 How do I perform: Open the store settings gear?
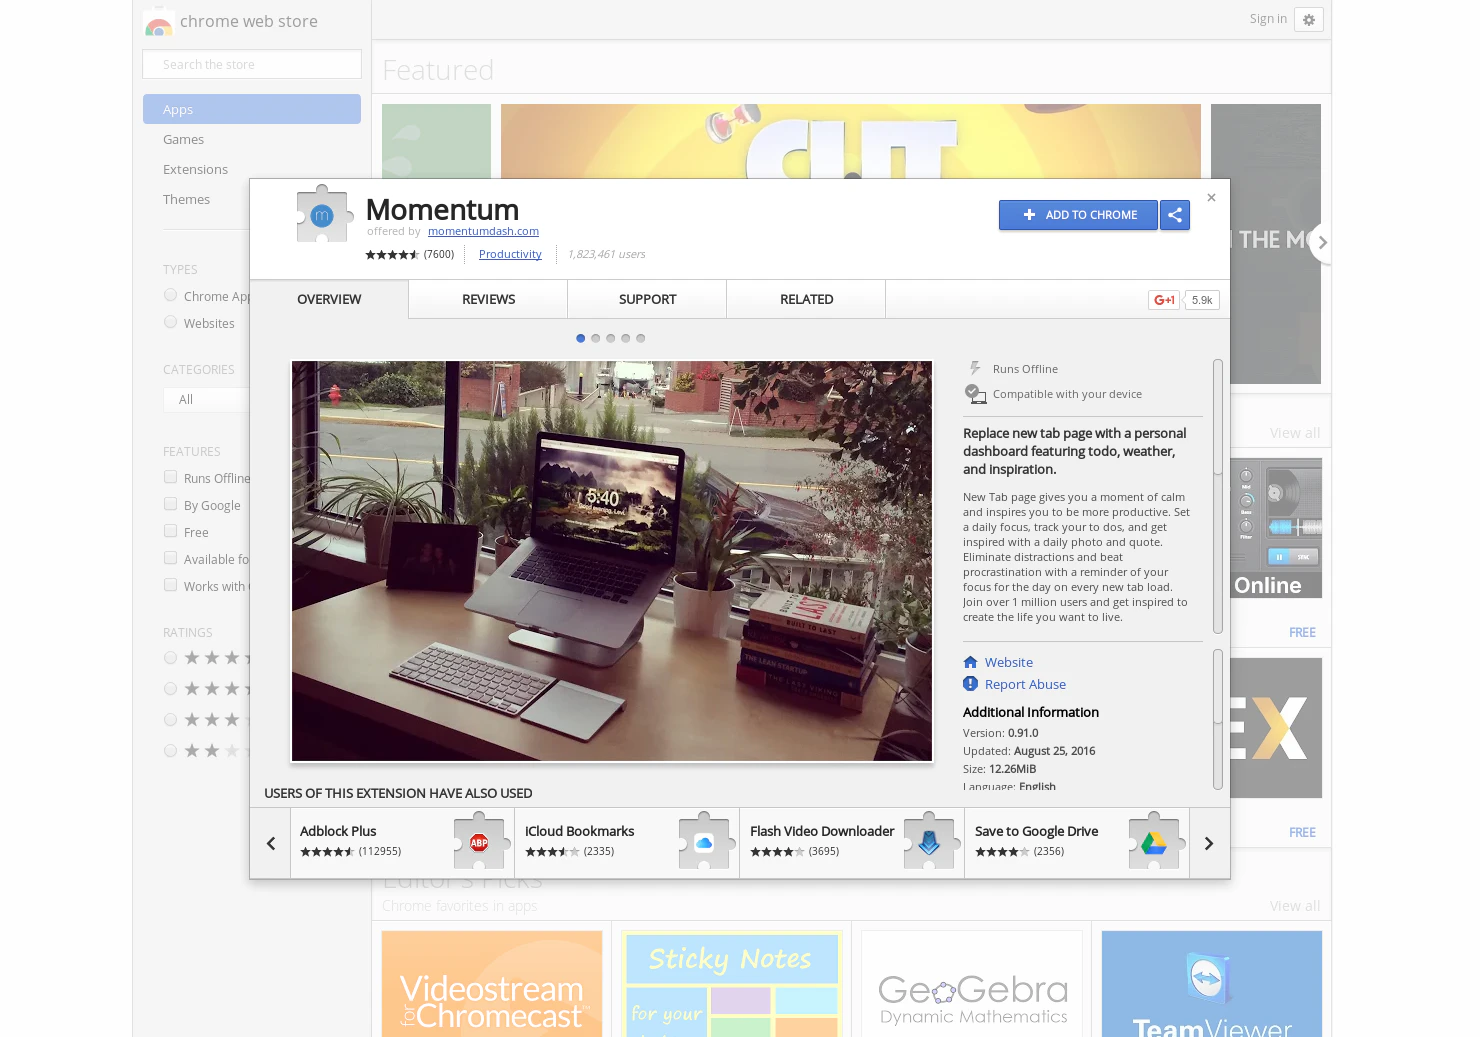click(x=1308, y=20)
